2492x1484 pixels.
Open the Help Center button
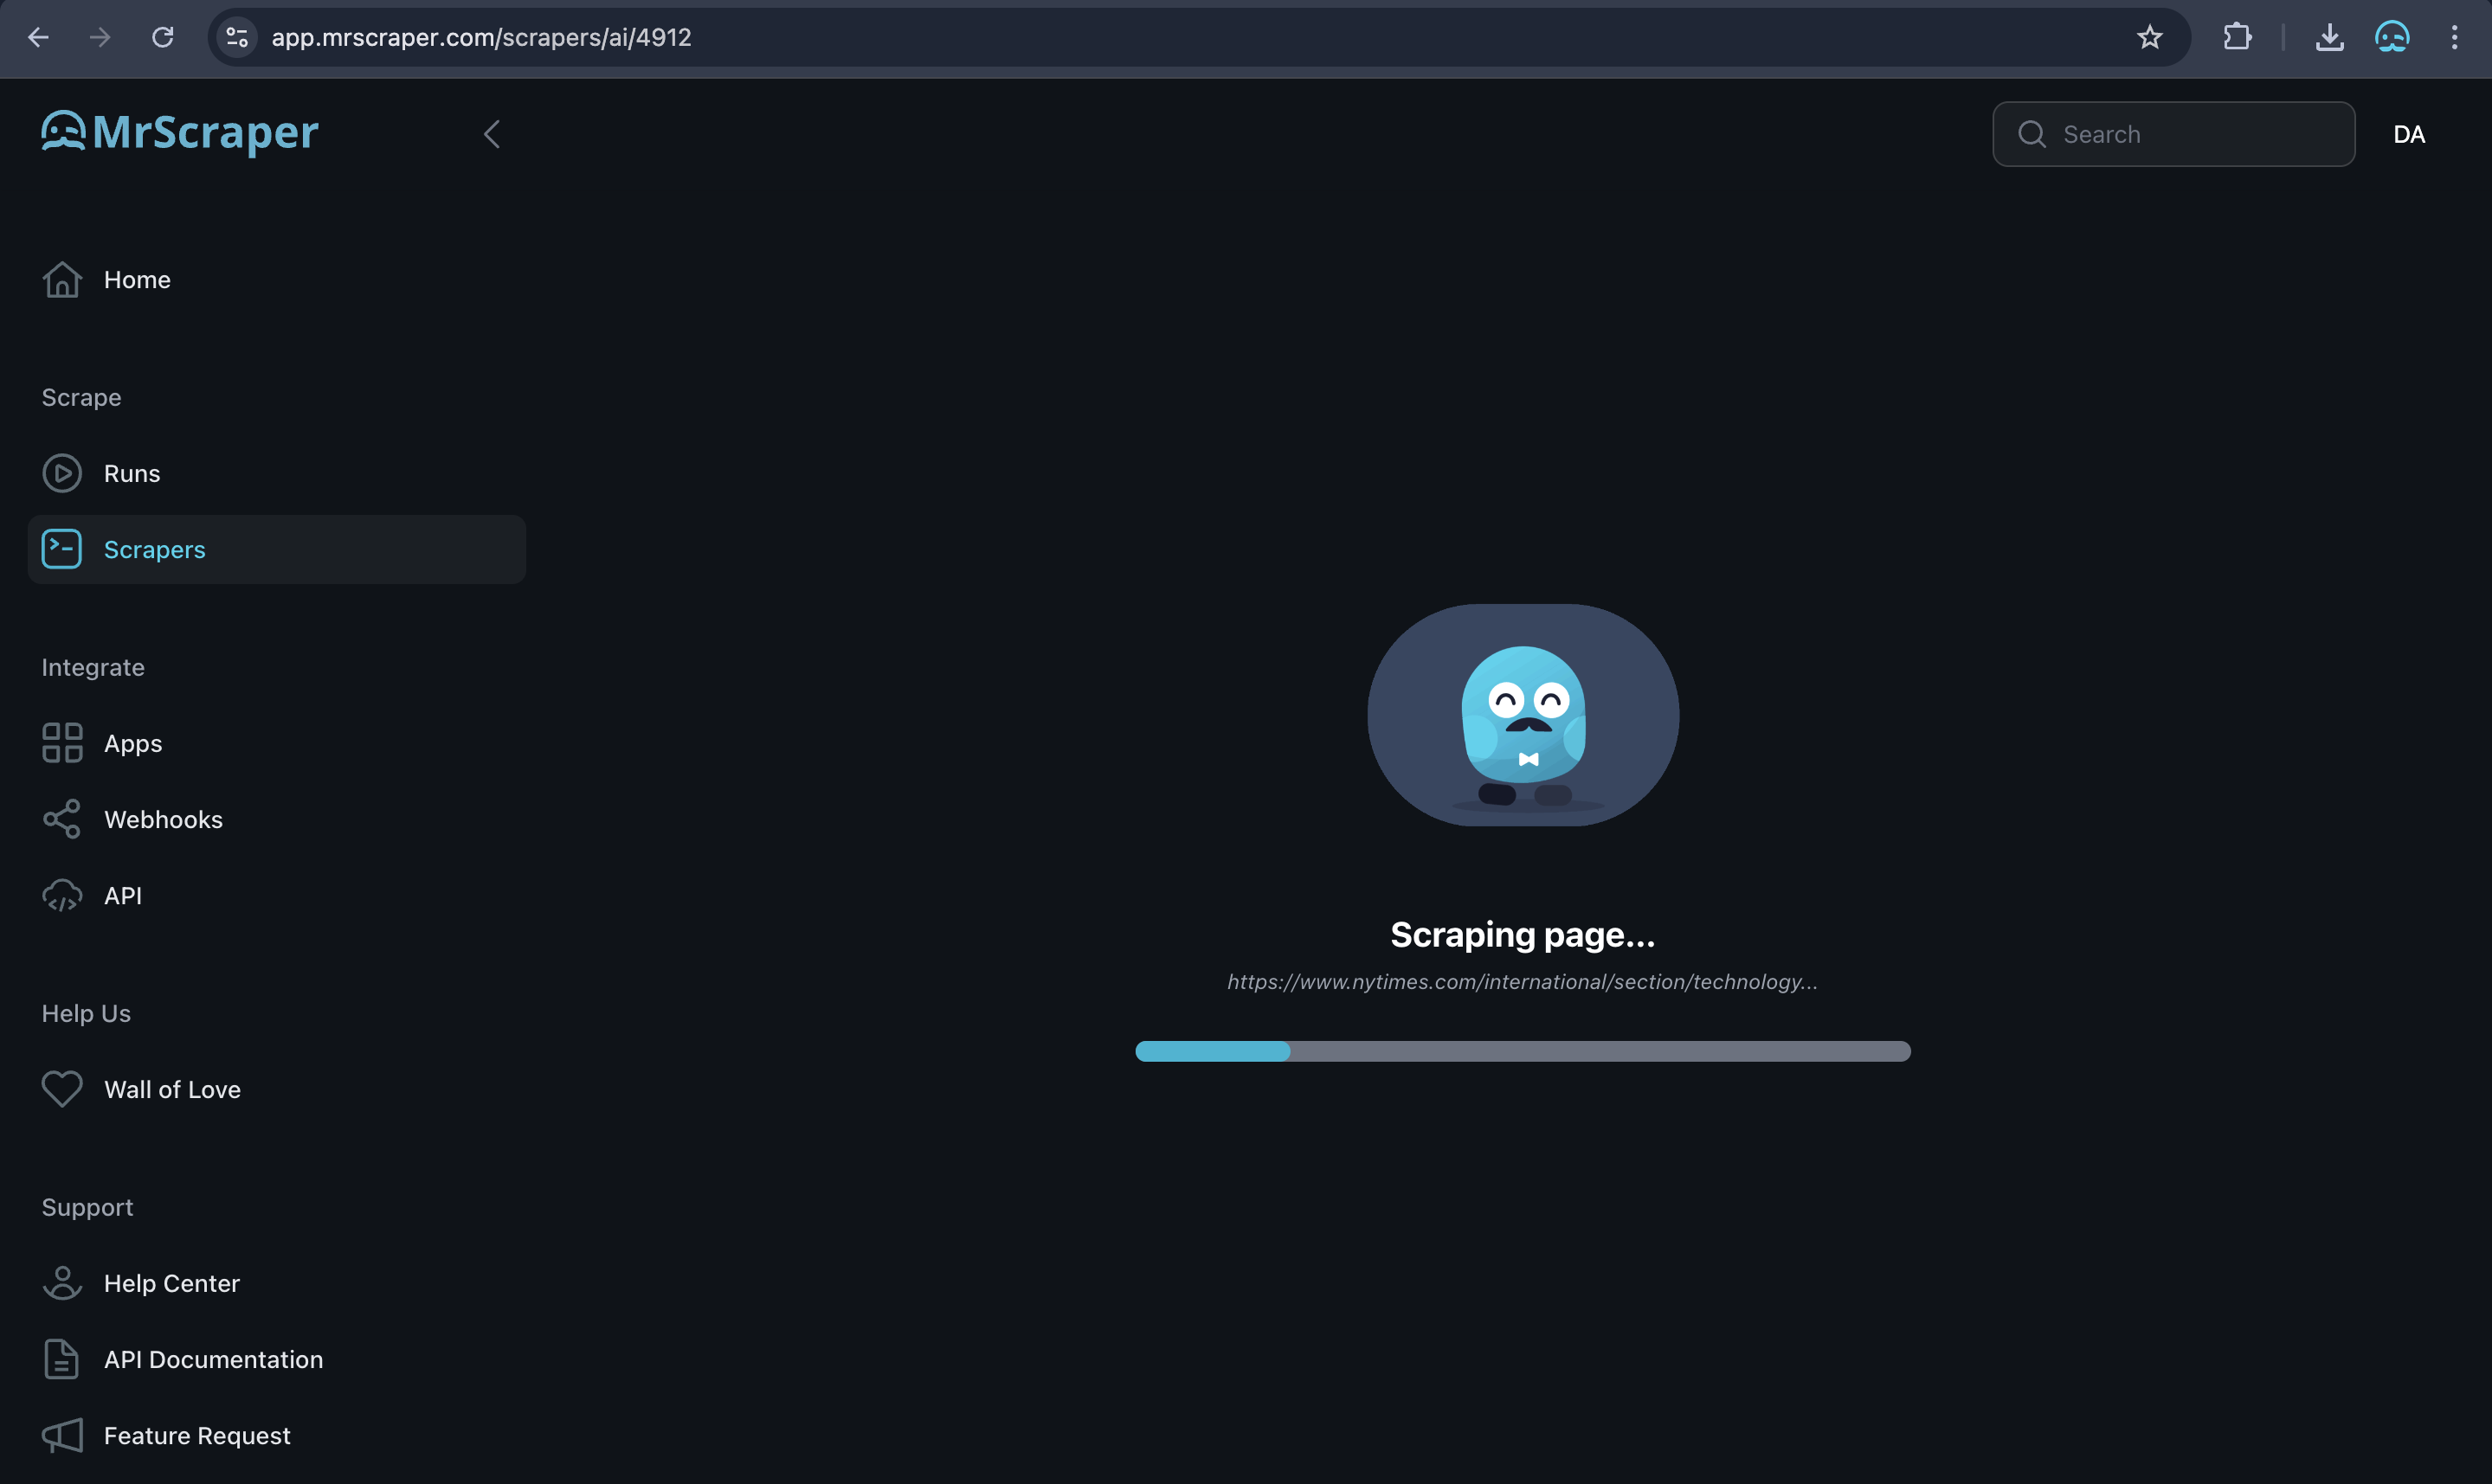point(171,1281)
